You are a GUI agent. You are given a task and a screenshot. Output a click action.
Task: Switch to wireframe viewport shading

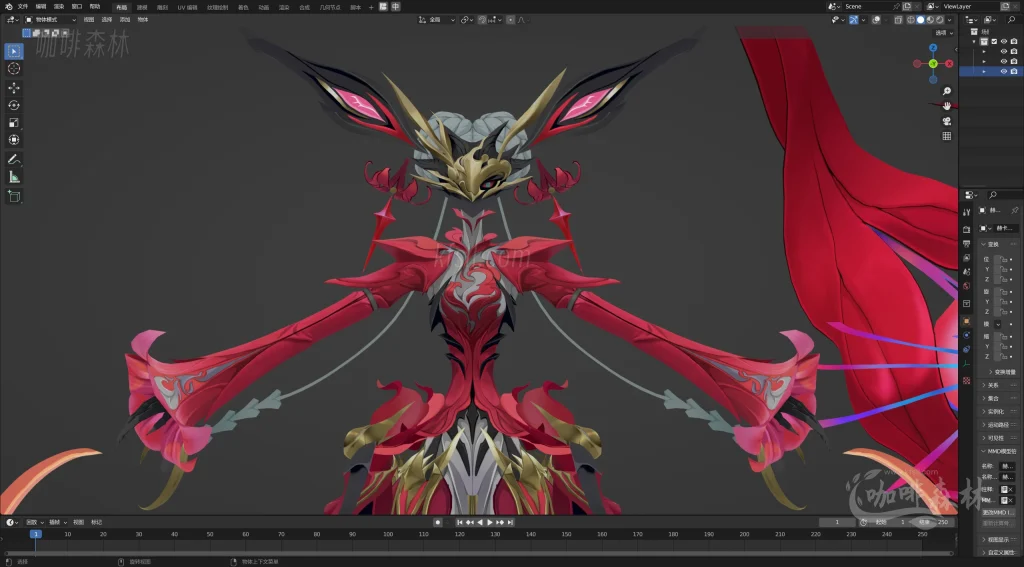pos(910,20)
